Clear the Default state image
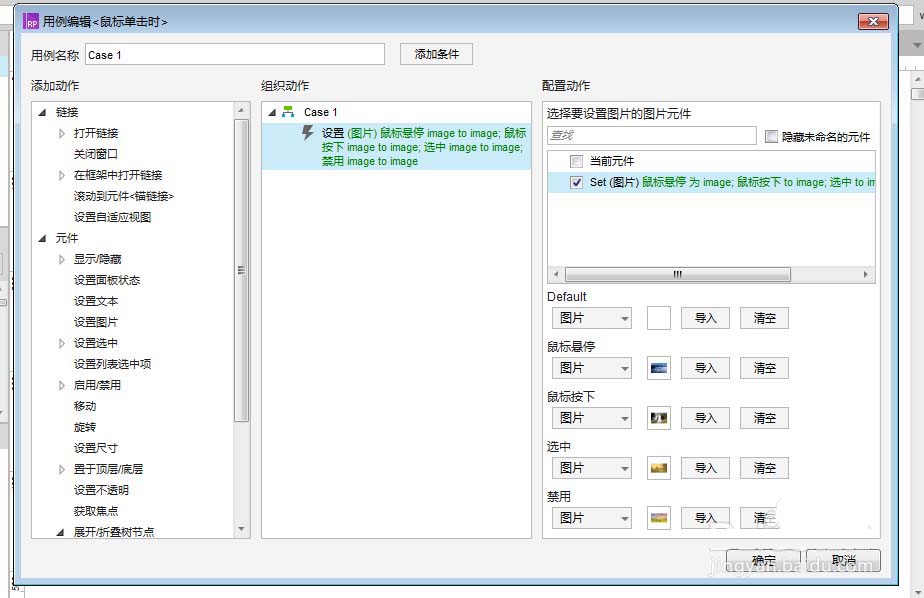 point(764,318)
